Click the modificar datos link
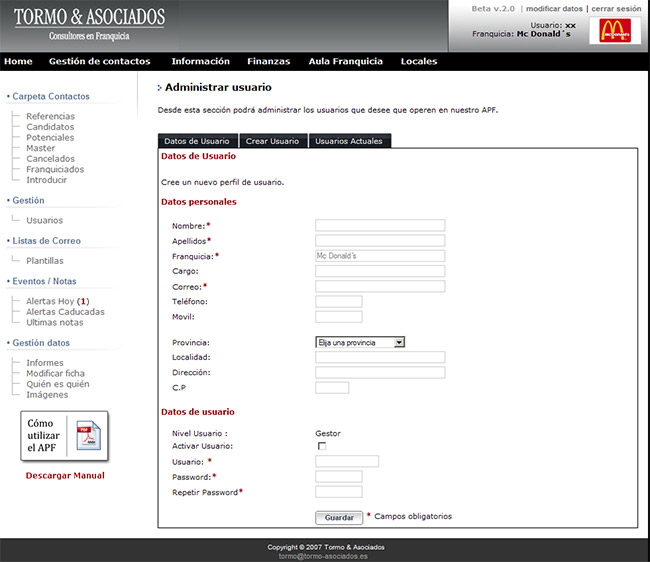The image size is (650, 562). pos(554,8)
